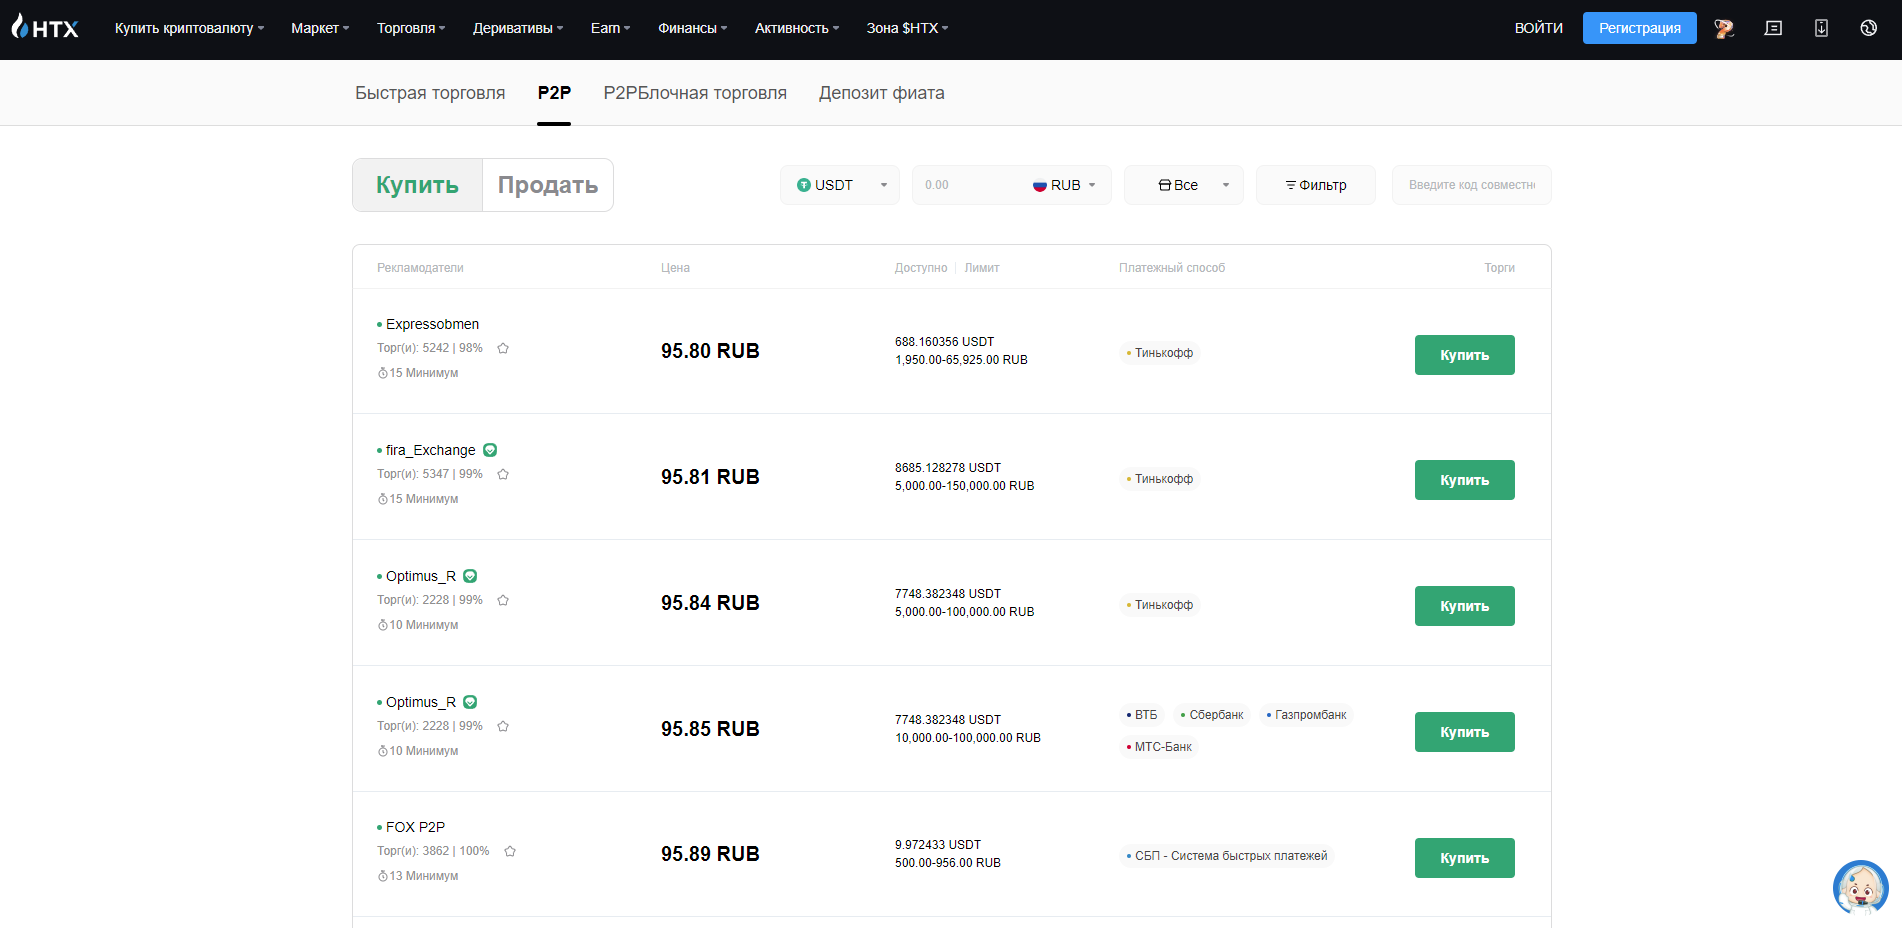Click the 688.160356 USDT available amount
The width and height of the screenshot is (1902, 928).
[x=944, y=342]
